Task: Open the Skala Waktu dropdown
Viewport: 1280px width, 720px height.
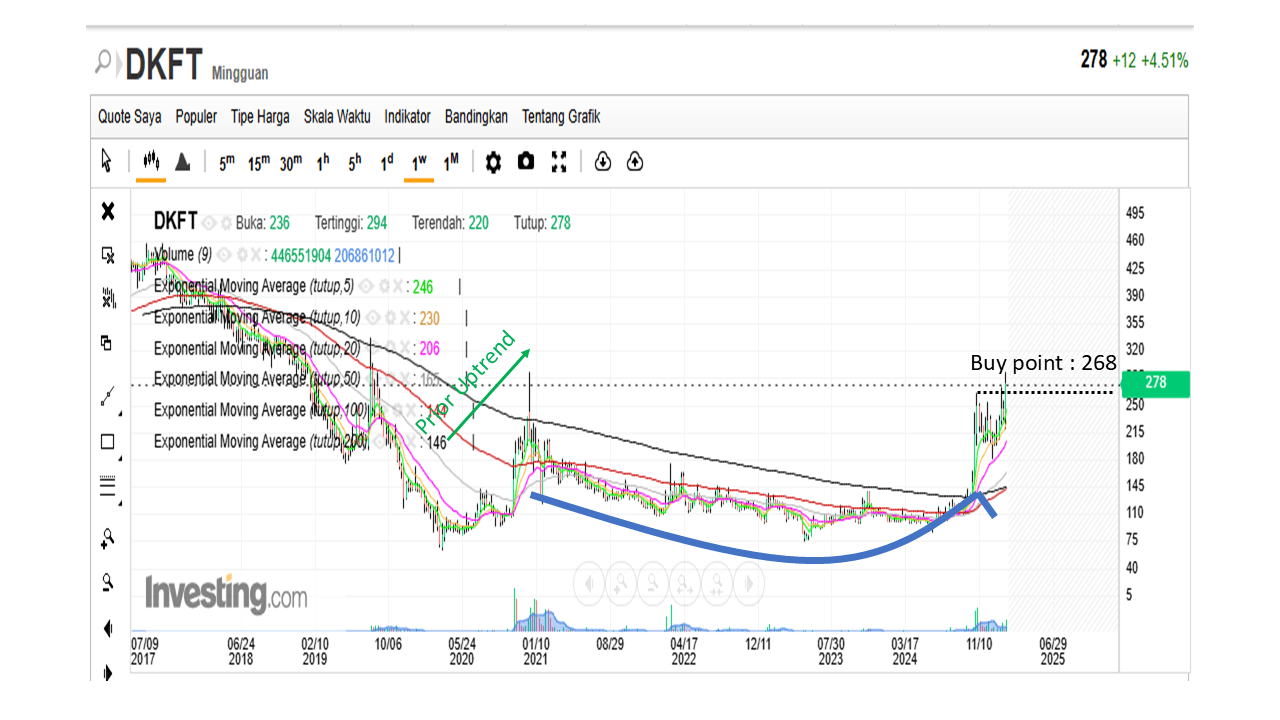Action: pyautogui.click(x=337, y=117)
